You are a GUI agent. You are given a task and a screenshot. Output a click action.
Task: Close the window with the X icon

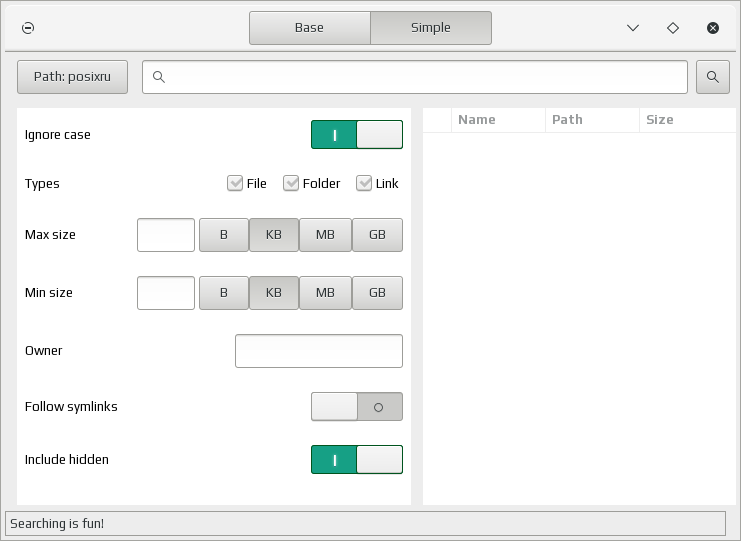coord(713,28)
